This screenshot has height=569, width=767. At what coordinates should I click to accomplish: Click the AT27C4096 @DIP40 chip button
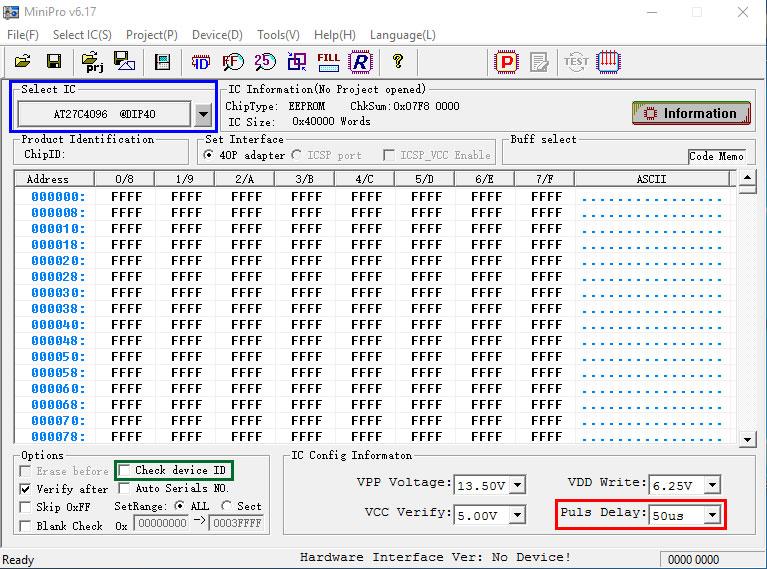point(104,114)
